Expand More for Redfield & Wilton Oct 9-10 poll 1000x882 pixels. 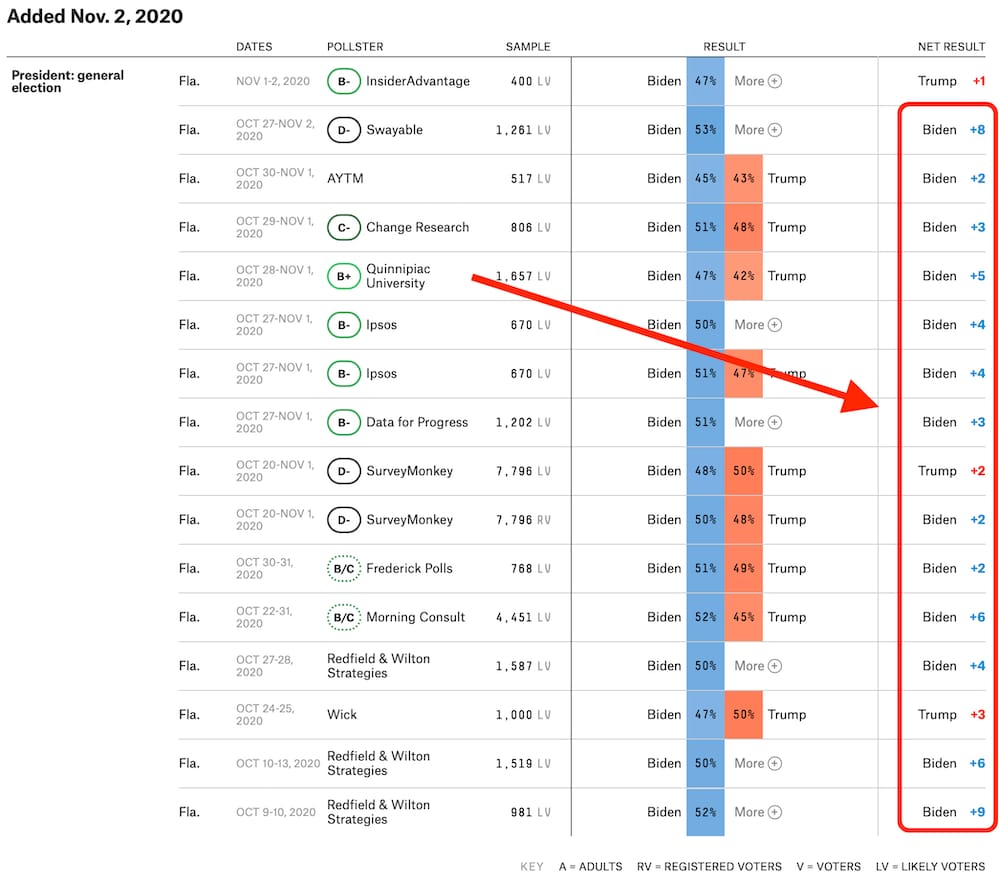758,812
